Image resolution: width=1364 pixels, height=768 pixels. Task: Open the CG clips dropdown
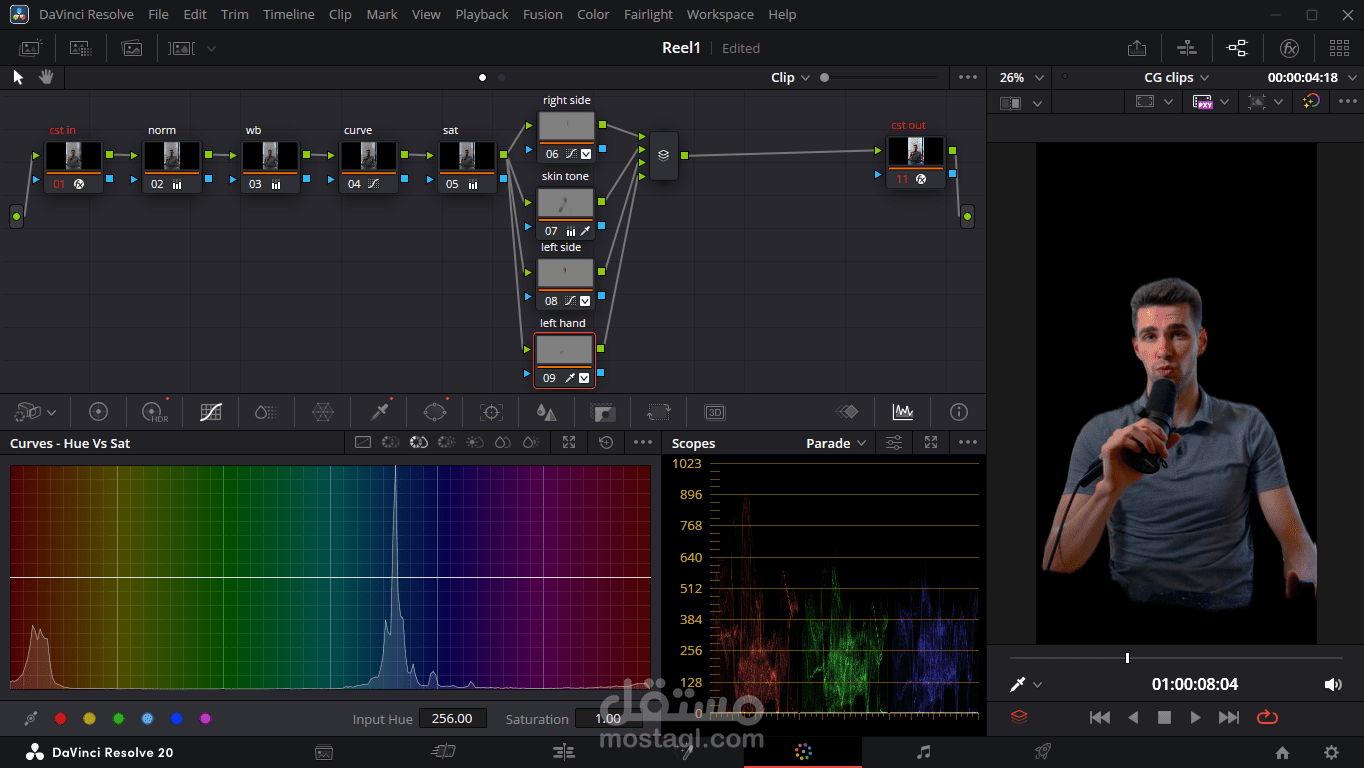tap(1176, 77)
